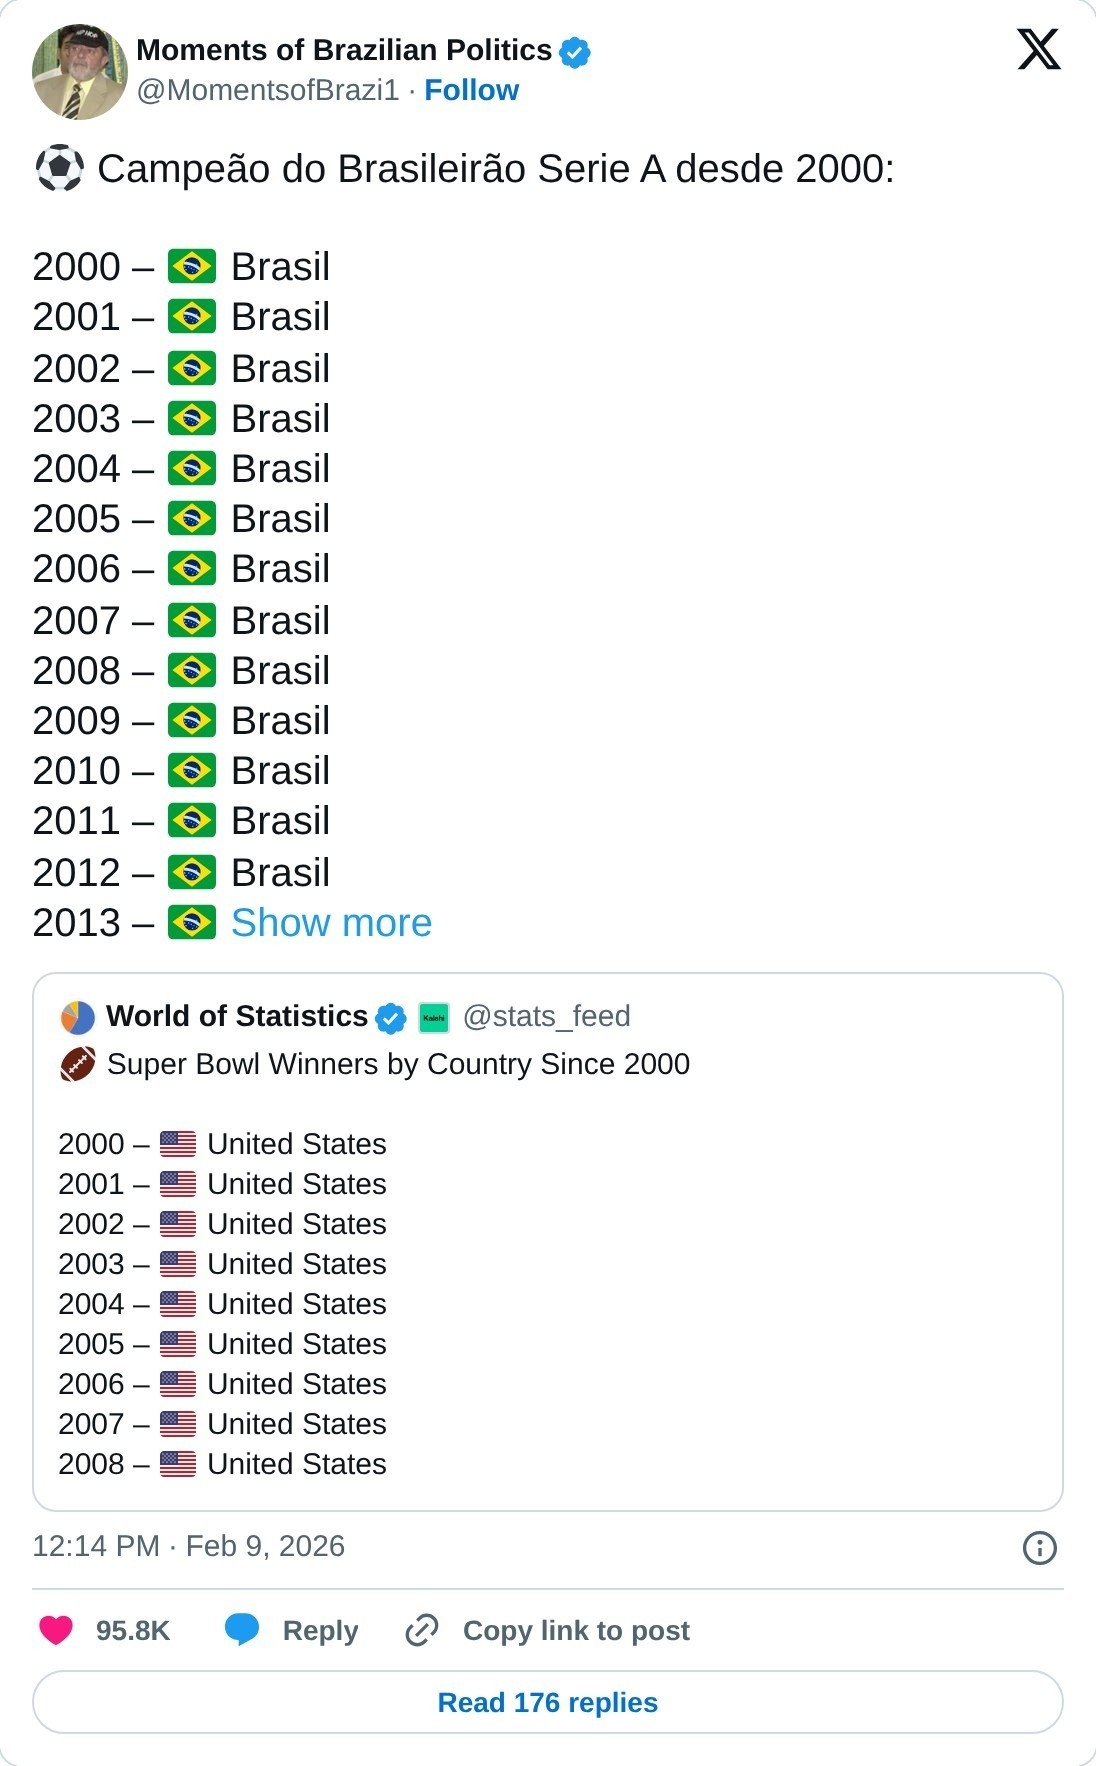1096x1766 pixels.
Task: Like the post with the heart icon
Action: tap(56, 1630)
